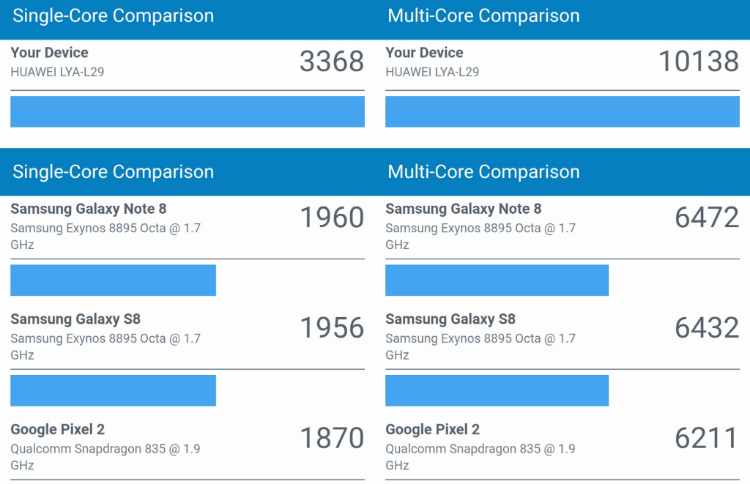Select the Your Device single-core blue bar
Image resolution: width=750 pixels, height=484 pixels.
tap(188, 111)
